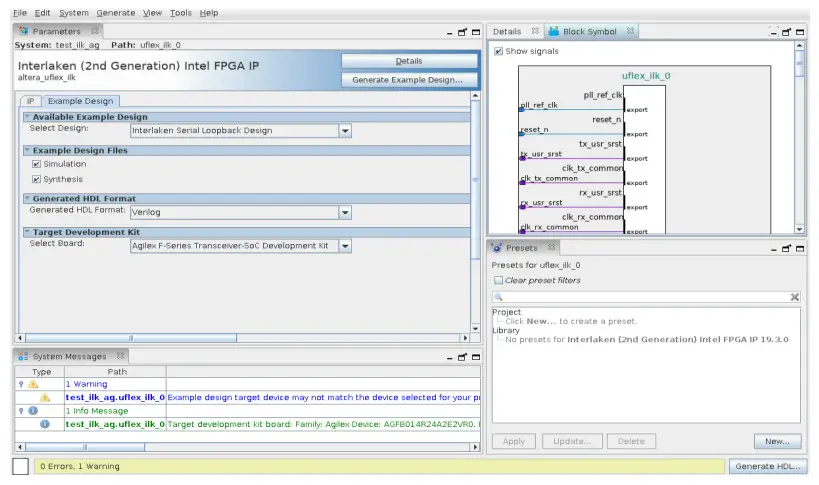Click the New... preset button

[777, 441]
